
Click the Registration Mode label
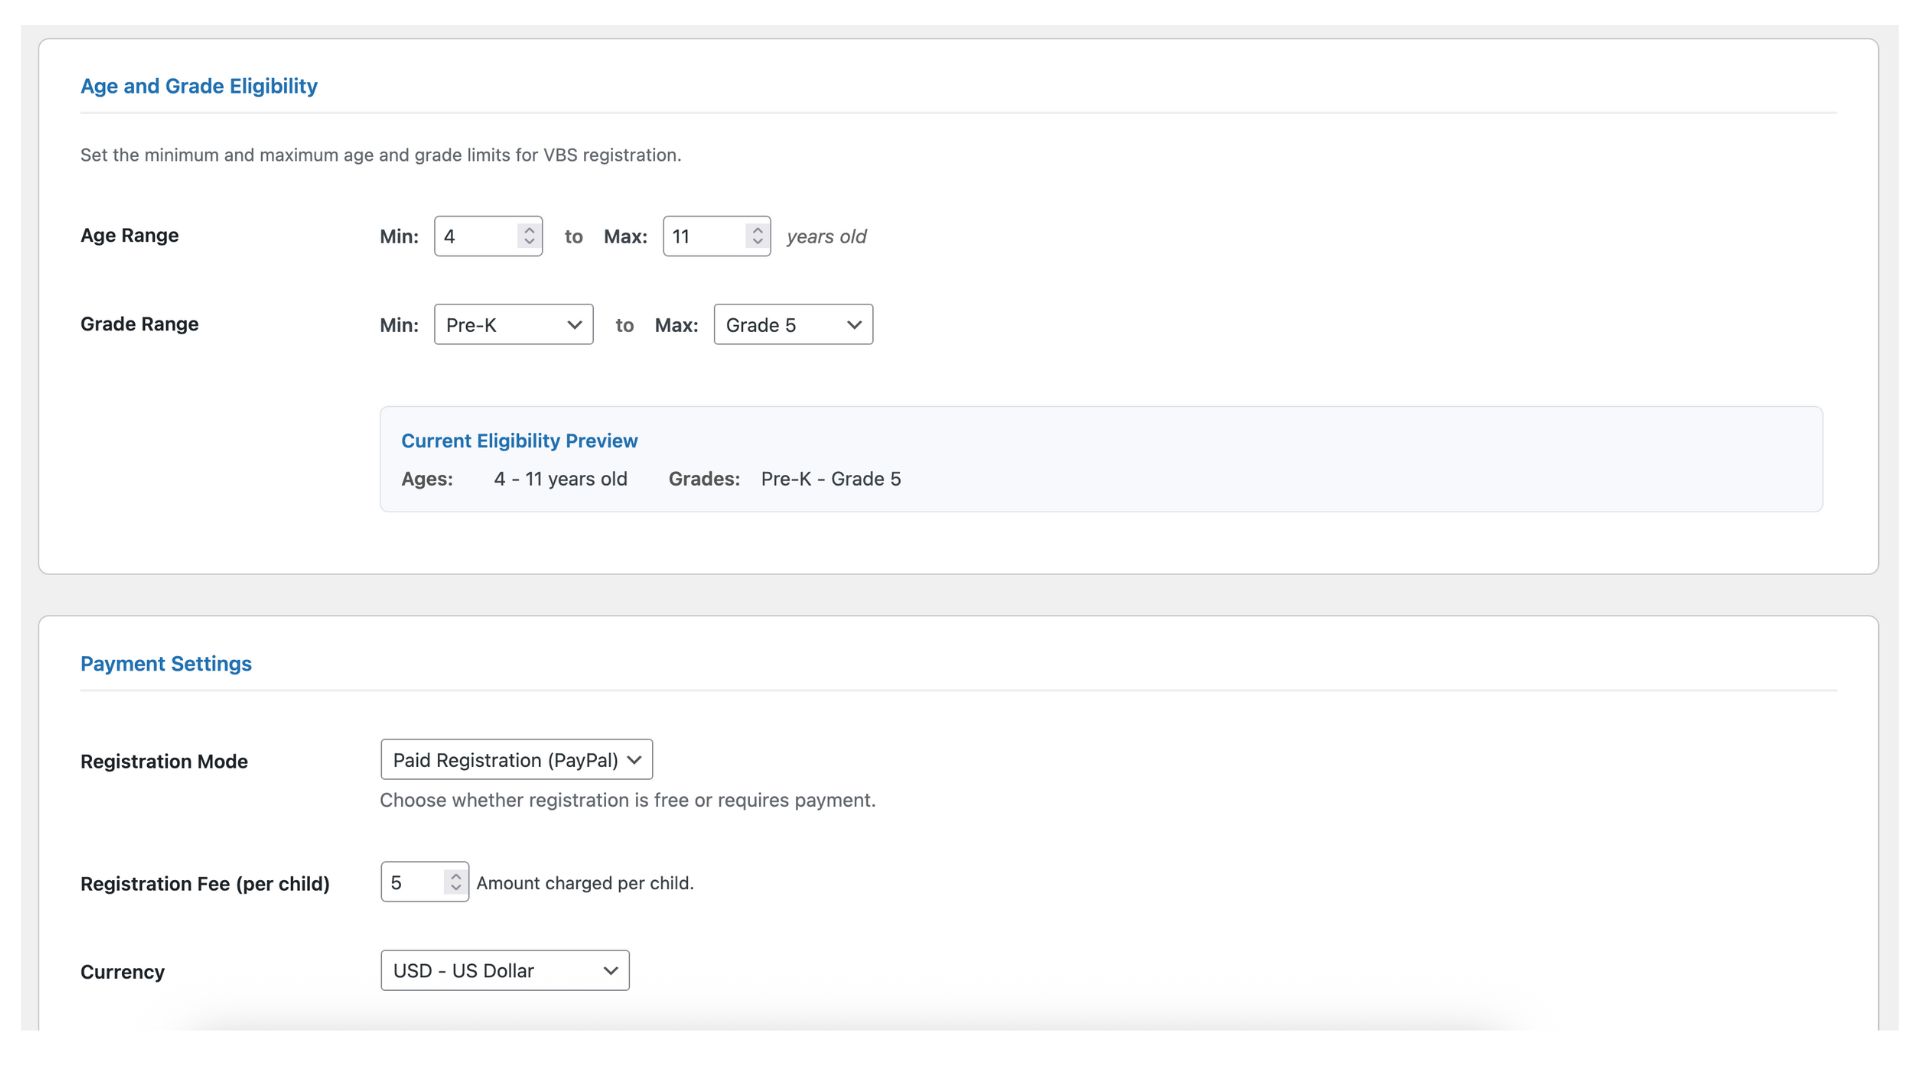164,761
